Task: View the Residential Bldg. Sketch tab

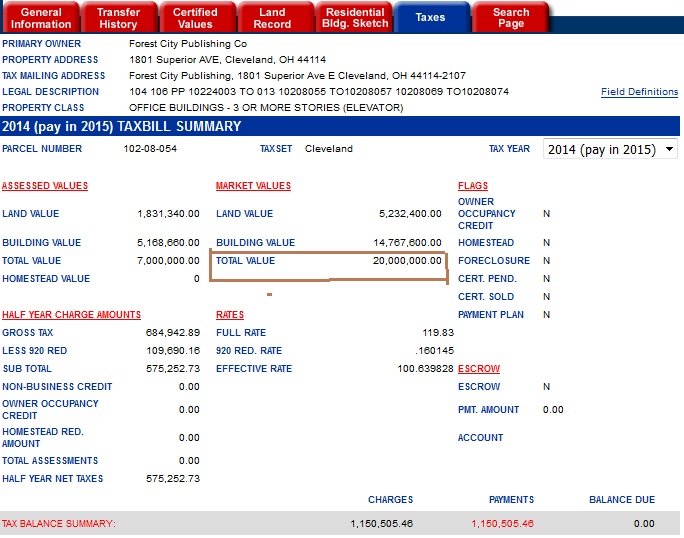Action: click(x=355, y=17)
